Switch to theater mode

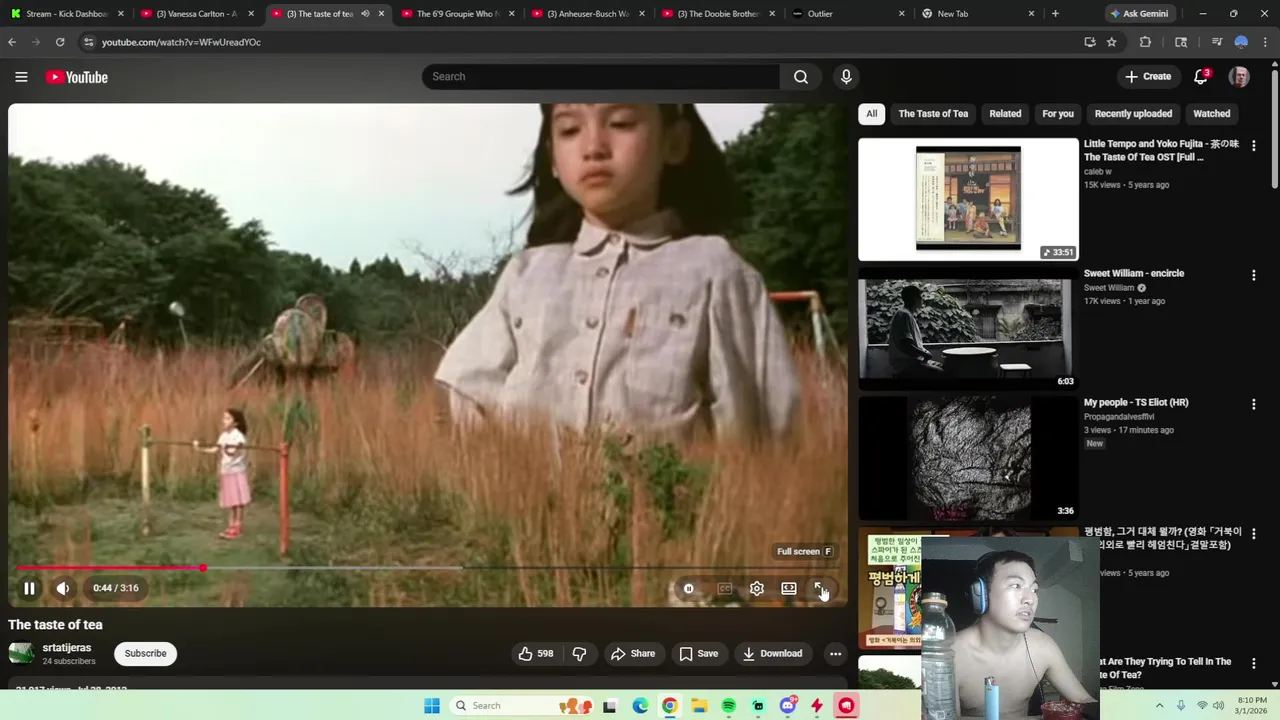tap(789, 588)
